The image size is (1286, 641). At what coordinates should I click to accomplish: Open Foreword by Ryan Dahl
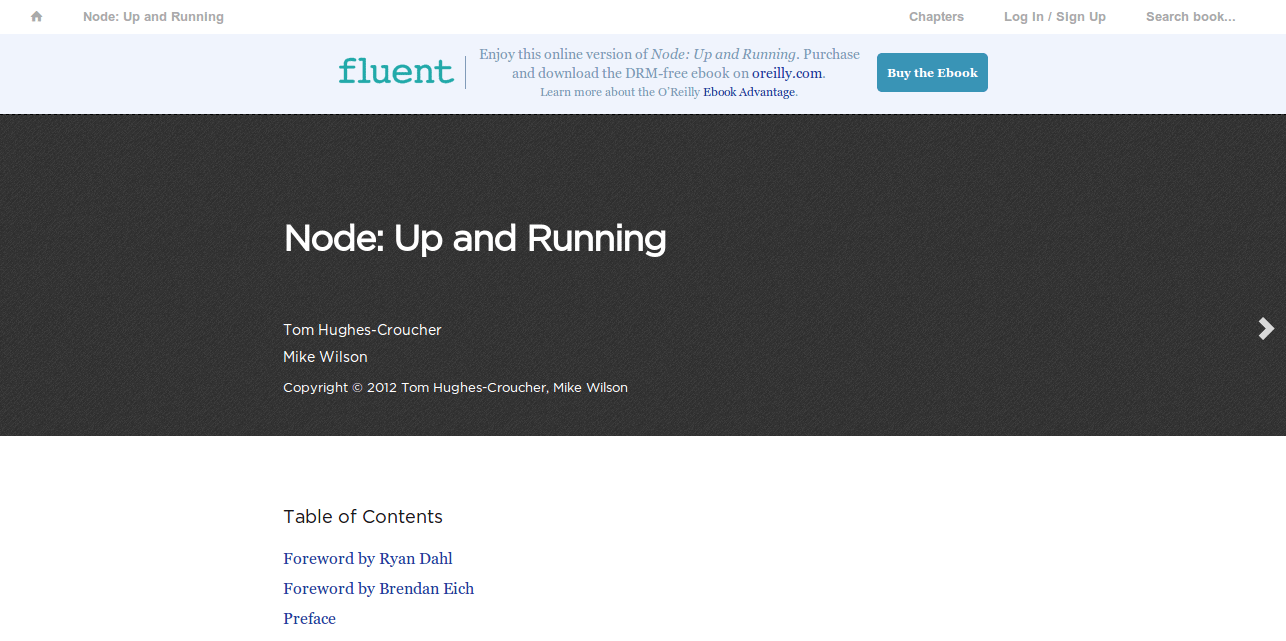coord(368,559)
